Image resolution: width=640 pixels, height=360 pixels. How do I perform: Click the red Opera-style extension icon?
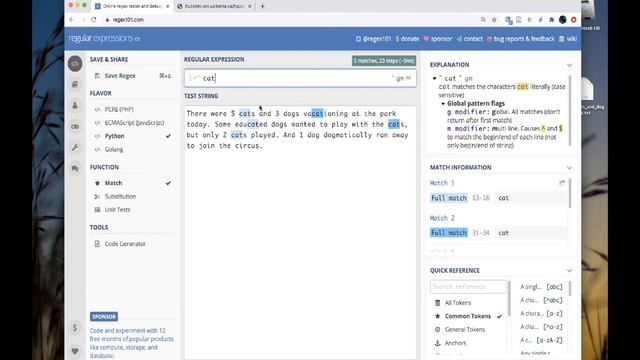pyautogui.click(x=573, y=20)
